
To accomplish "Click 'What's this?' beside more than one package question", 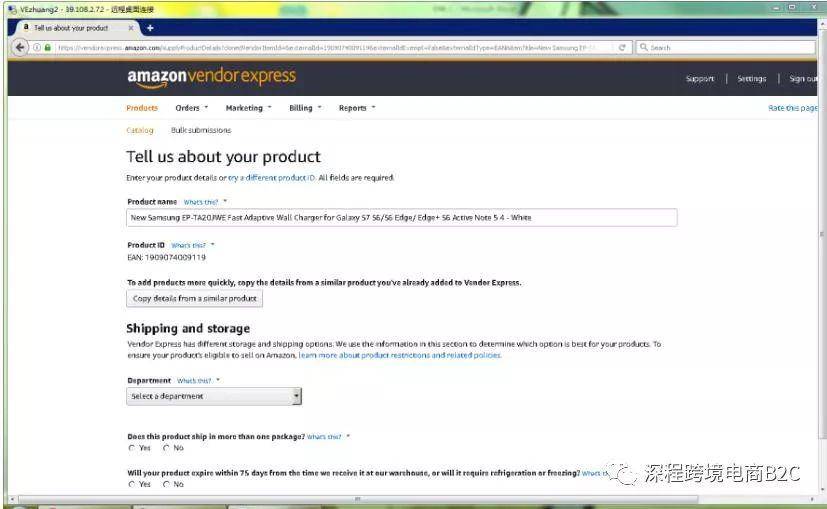I will 324,437.
